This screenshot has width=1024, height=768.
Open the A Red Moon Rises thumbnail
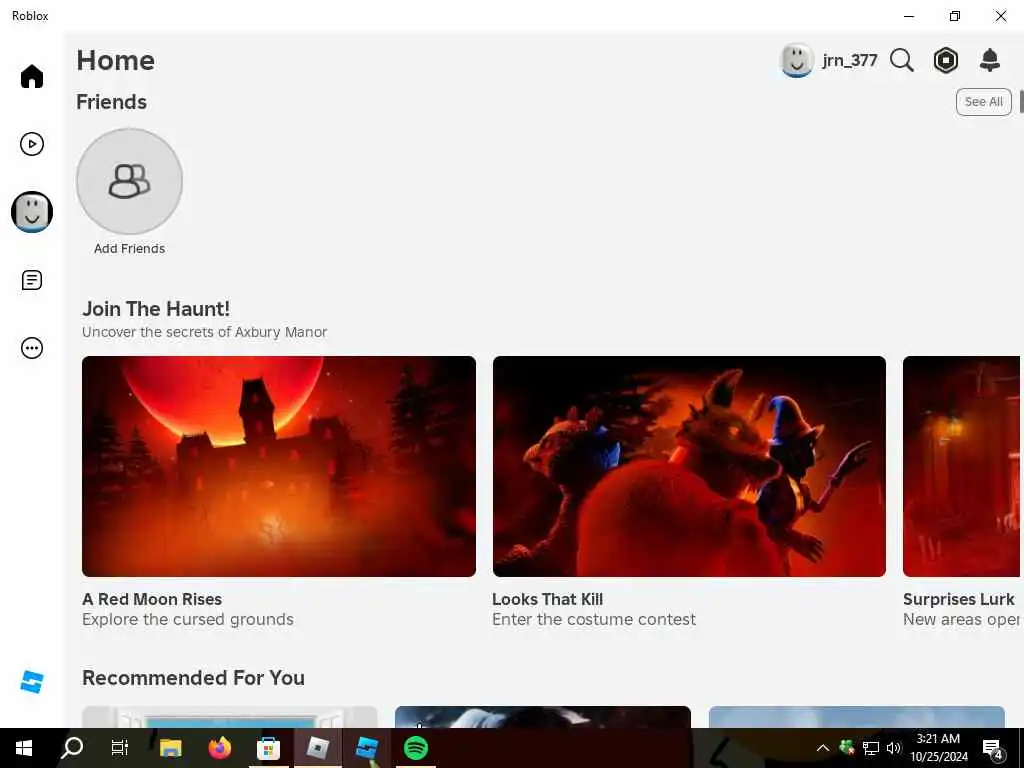pyautogui.click(x=279, y=466)
